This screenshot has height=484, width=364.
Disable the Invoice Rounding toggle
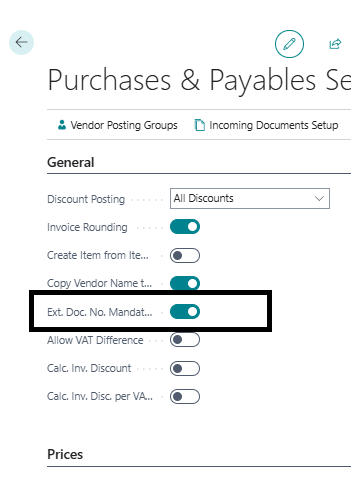tap(185, 227)
